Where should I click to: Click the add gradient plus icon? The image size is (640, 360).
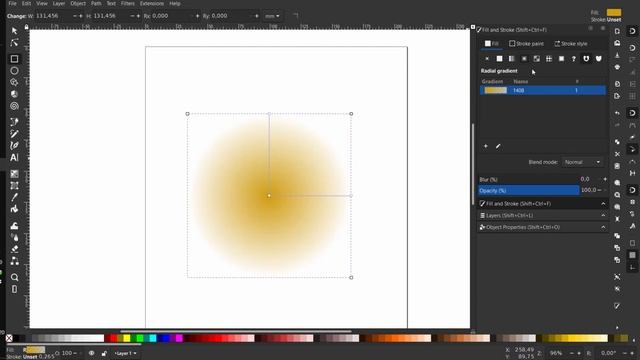pos(486,146)
